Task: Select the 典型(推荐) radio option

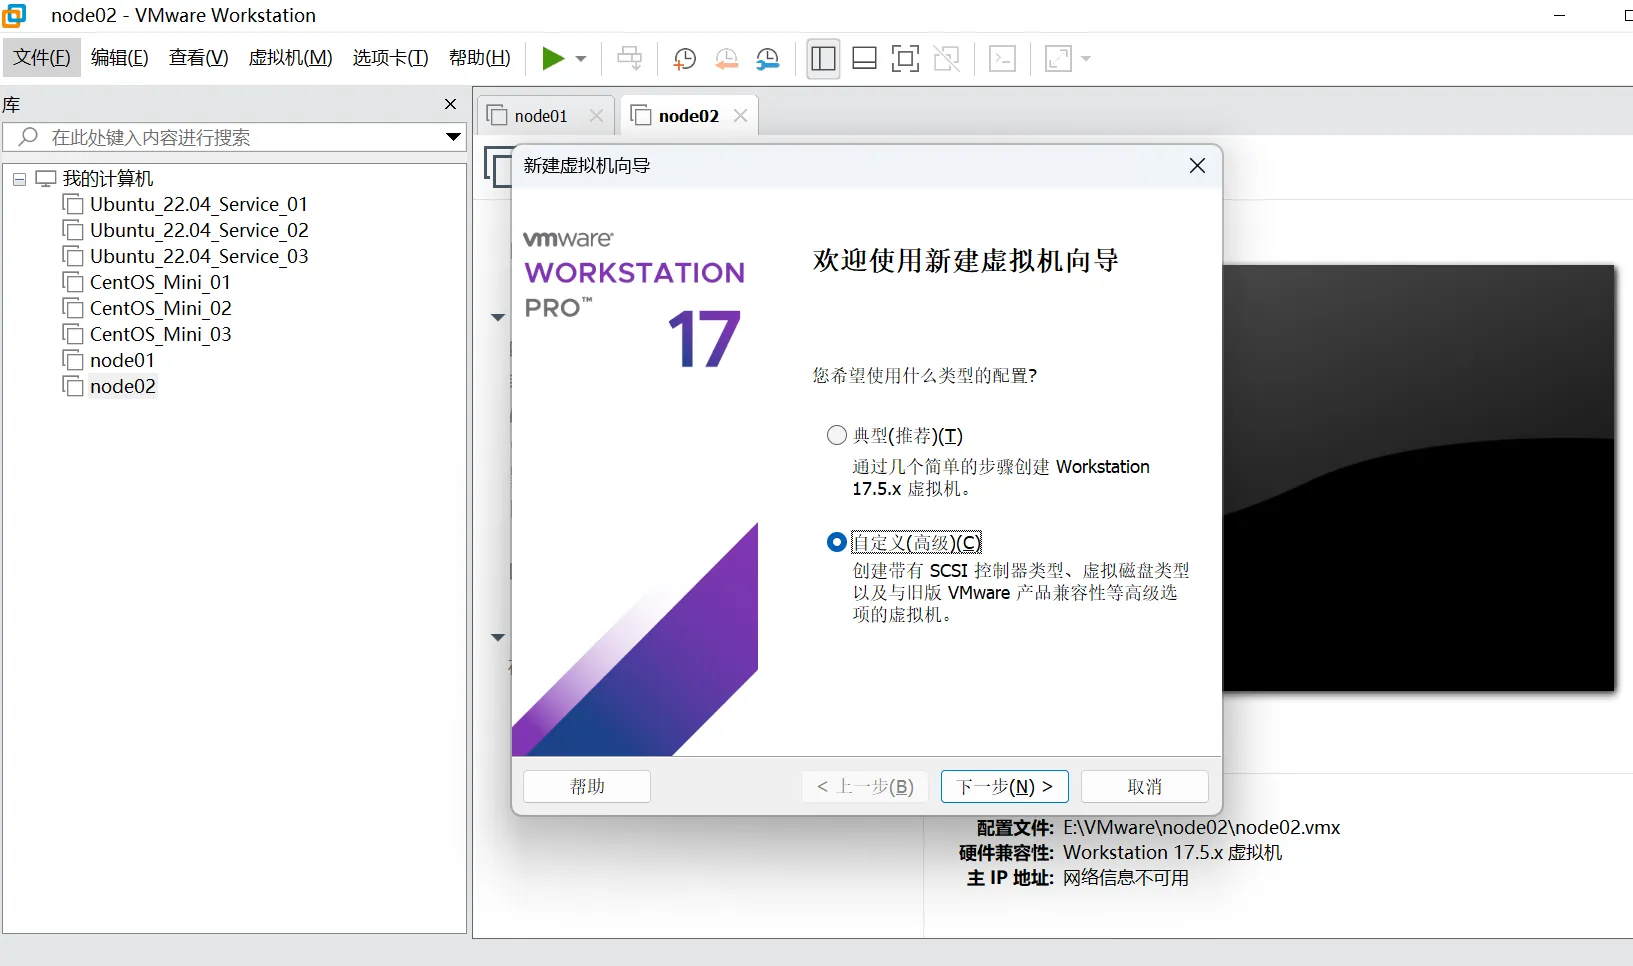Action: click(837, 436)
